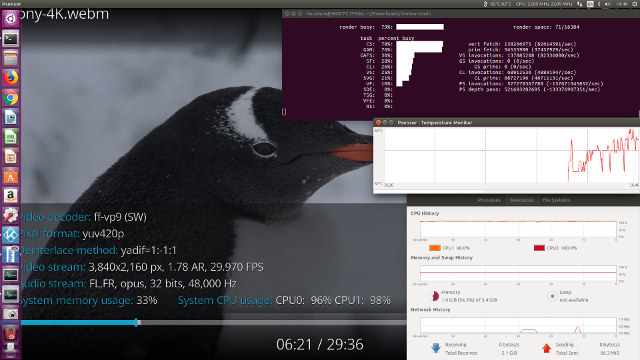This screenshot has height=360, width=640.
Task: Open the power session menu
Action: [x=635, y=4]
